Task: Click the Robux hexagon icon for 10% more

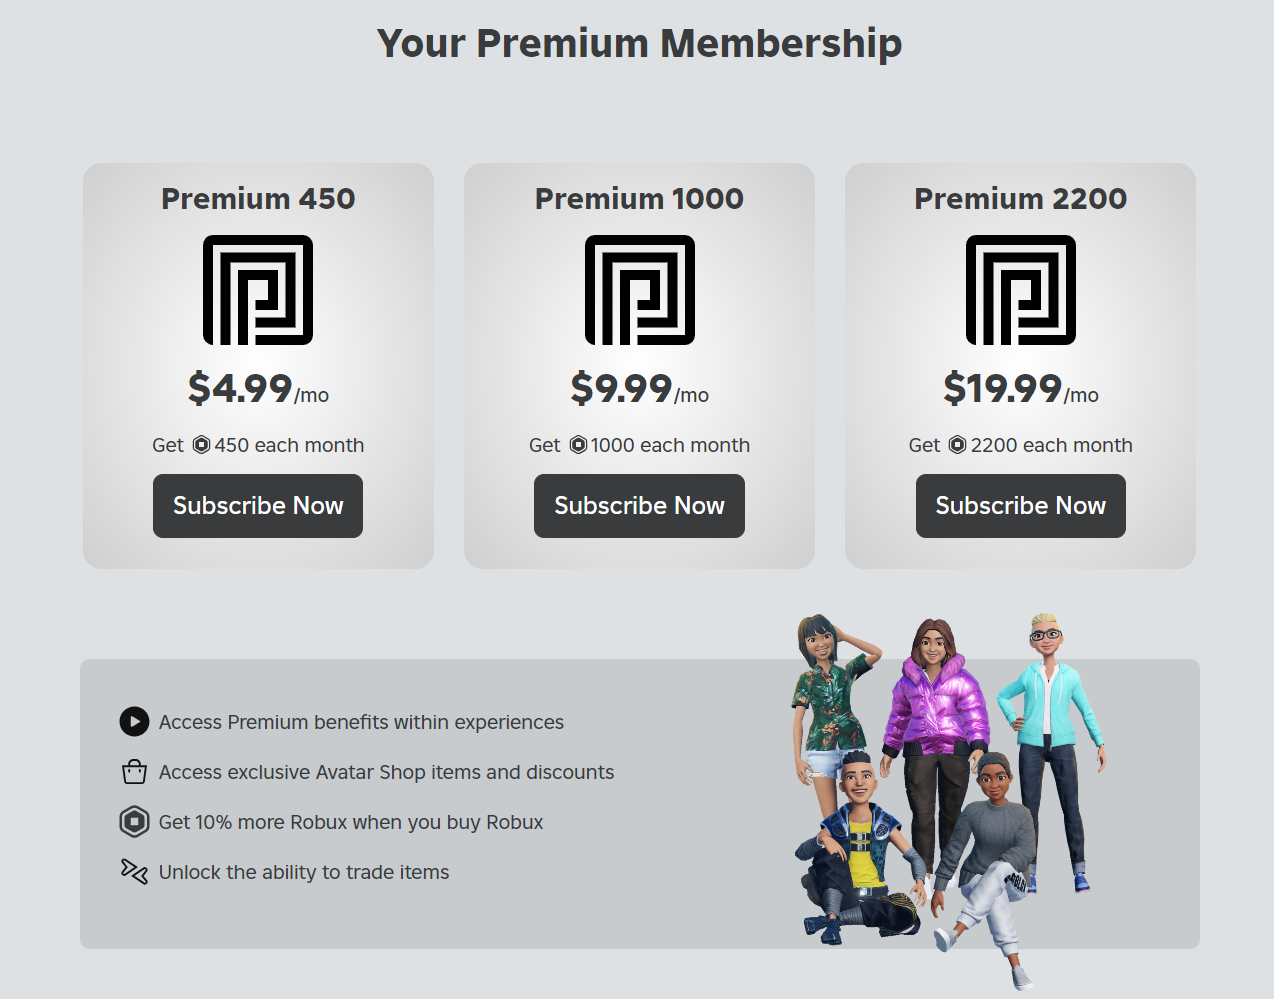Action: 134,822
